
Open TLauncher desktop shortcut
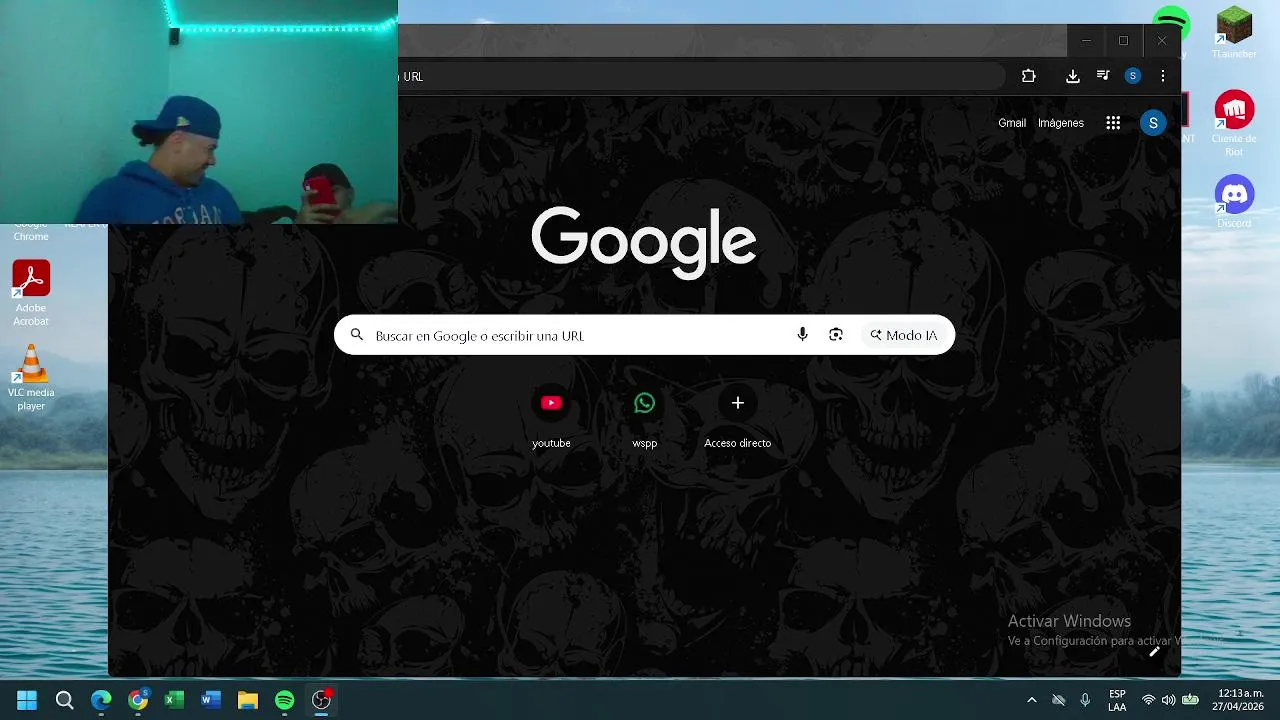coord(1234,33)
